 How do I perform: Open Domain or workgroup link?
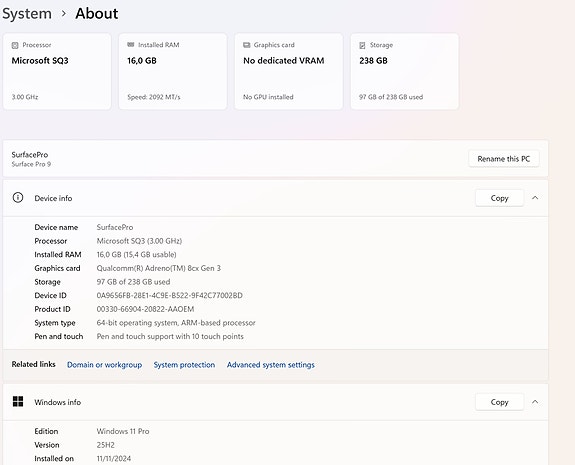coord(104,365)
